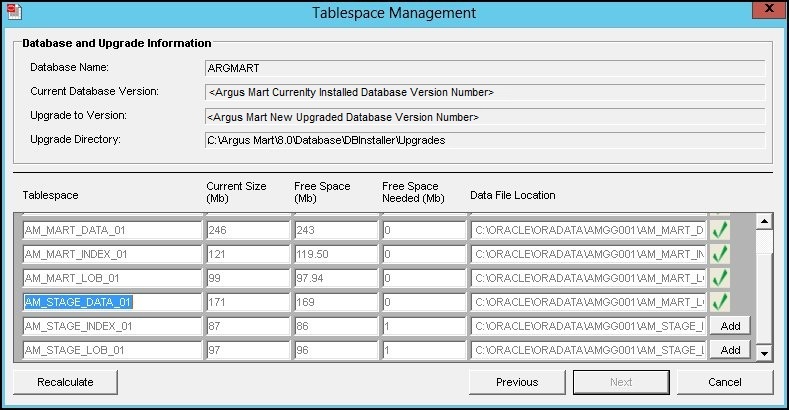Click the green checkmark for AM_MART_DATA_01
Viewport: 789px width, 410px height.
(x=720, y=230)
